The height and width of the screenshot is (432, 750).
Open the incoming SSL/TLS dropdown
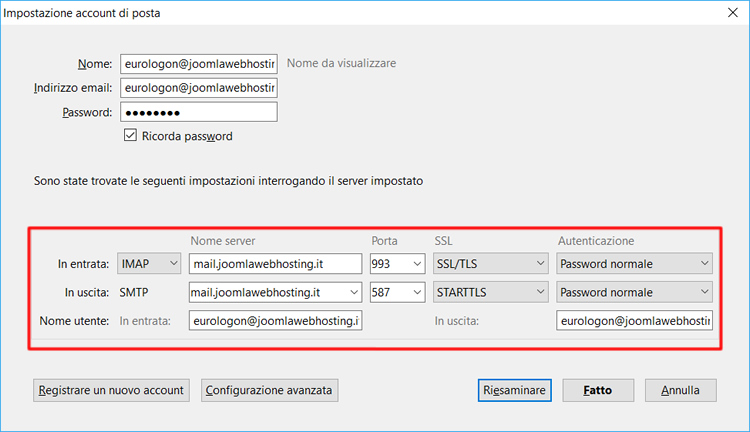[x=490, y=264]
